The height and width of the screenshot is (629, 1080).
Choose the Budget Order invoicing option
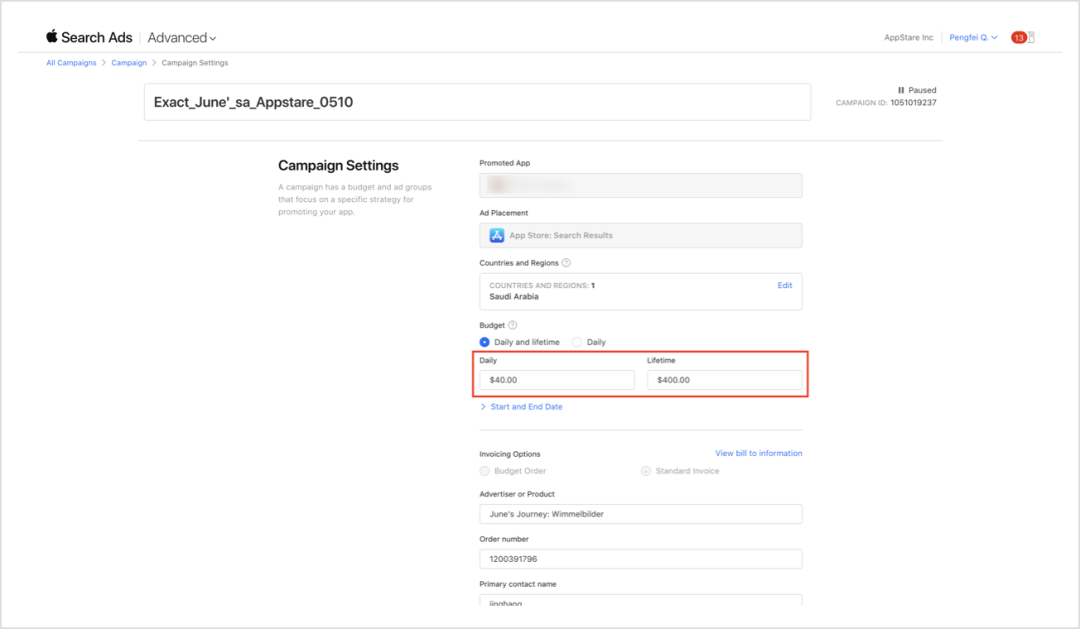coord(485,471)
